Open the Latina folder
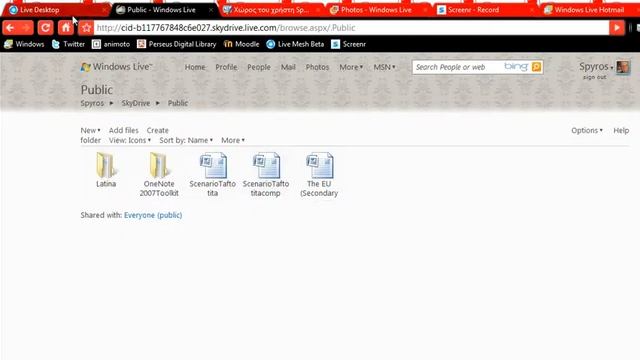Screen dimensions: 640x360 tap(106, 170)
